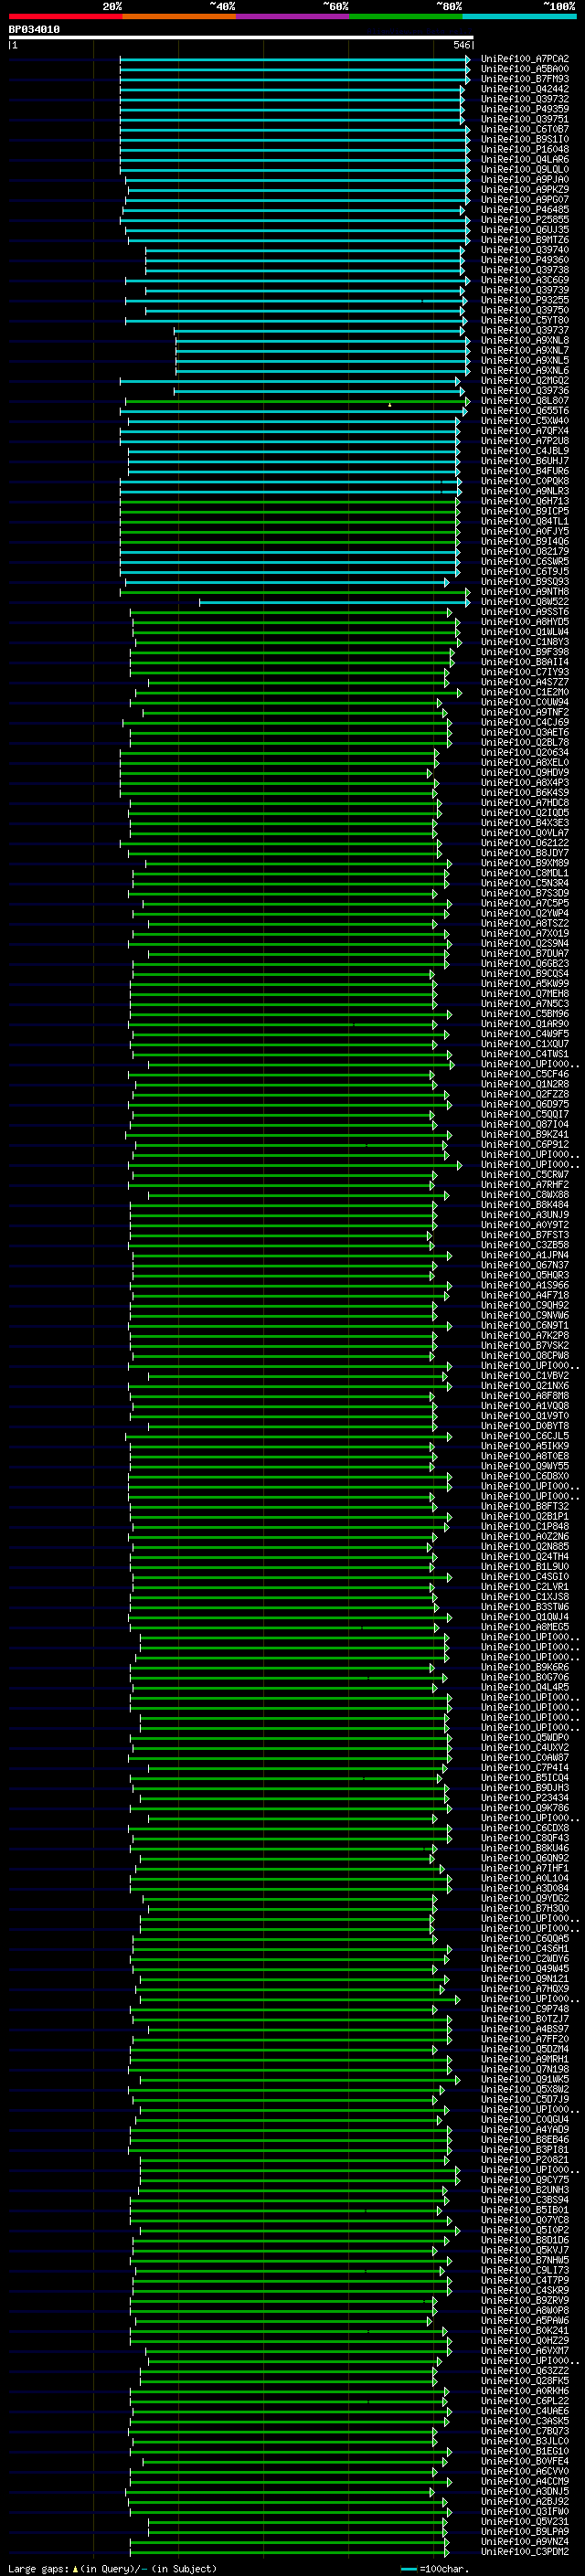
Task: Click the label UniRef100_P20821
Action: (525, 2159)
